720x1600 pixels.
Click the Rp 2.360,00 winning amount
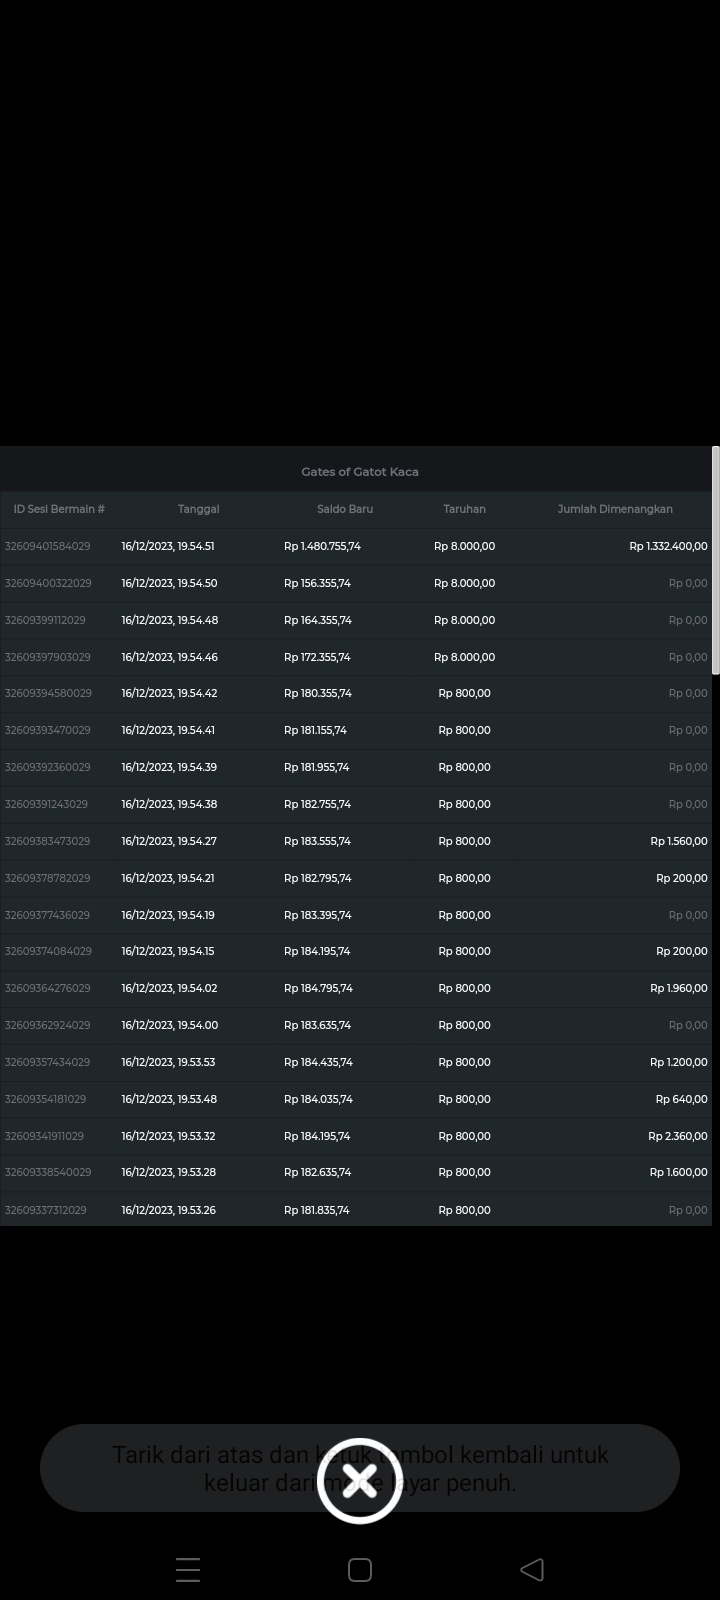677,1136
